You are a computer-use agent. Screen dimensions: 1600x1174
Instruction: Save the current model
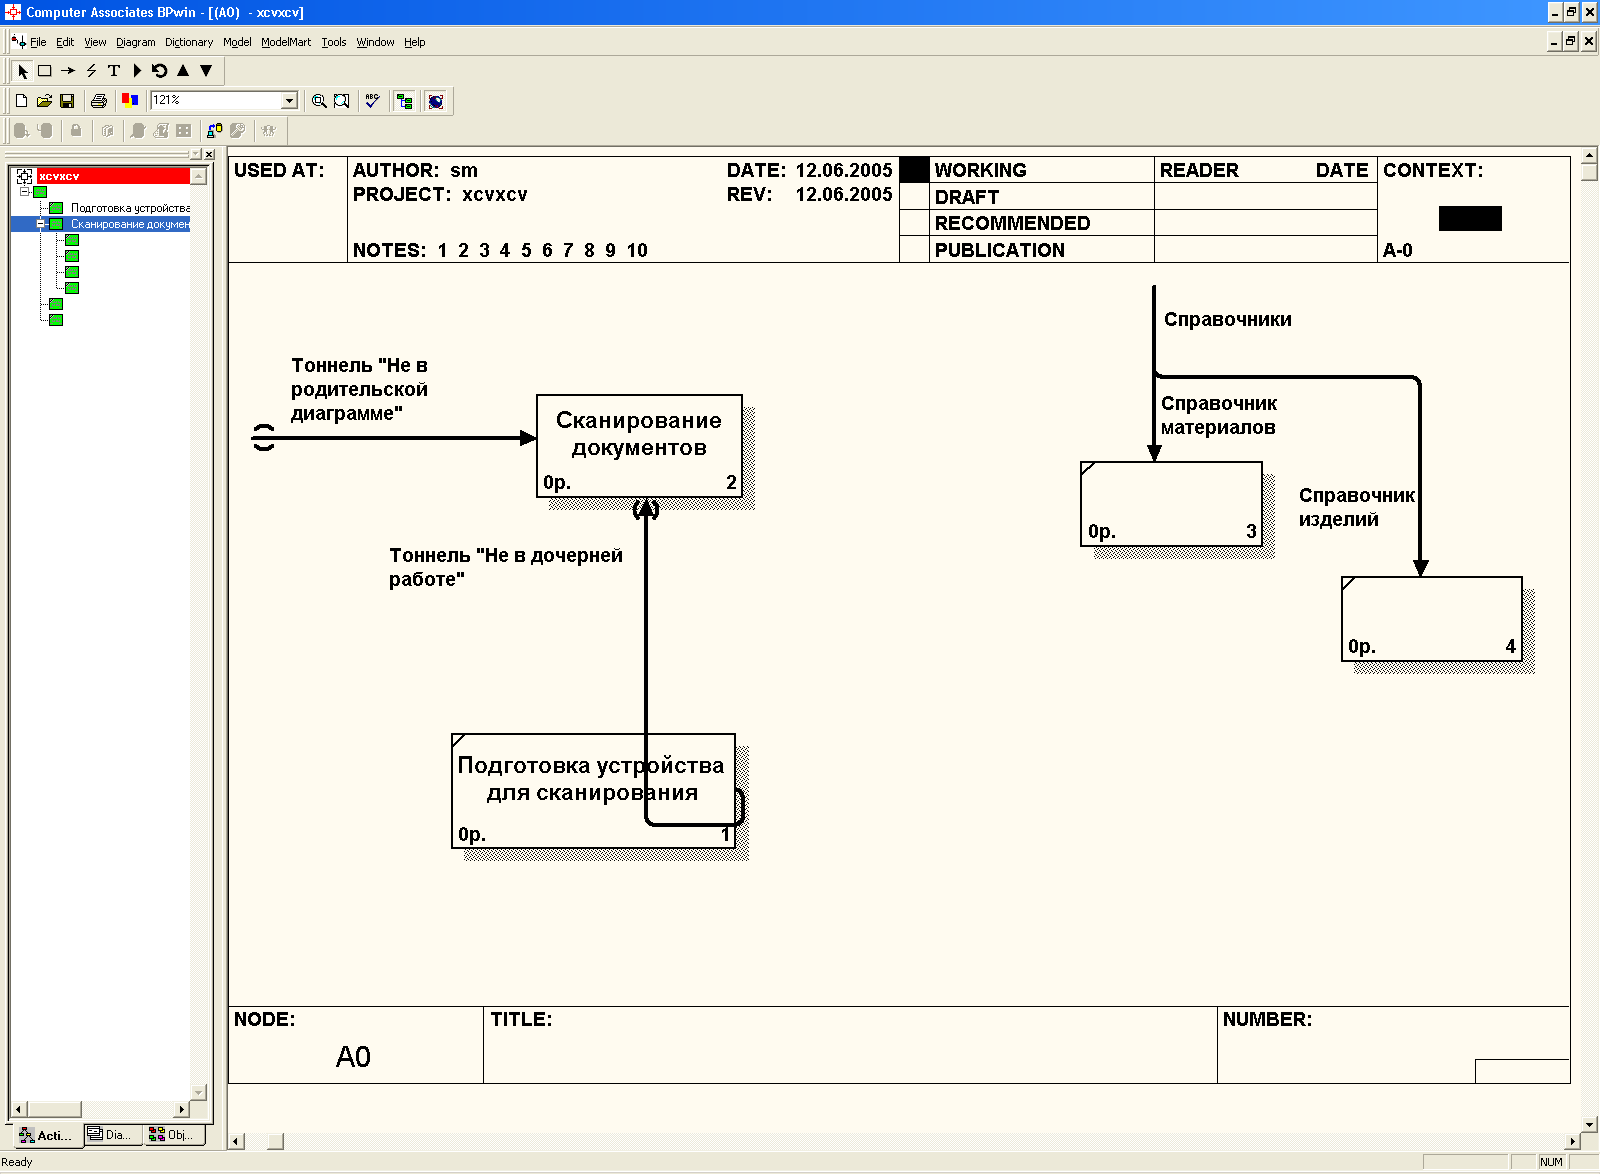click(x=67, y=101)
